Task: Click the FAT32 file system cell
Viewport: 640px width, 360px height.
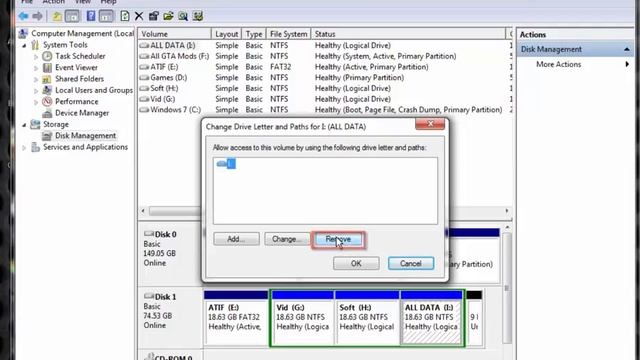Action: [280, 67]
